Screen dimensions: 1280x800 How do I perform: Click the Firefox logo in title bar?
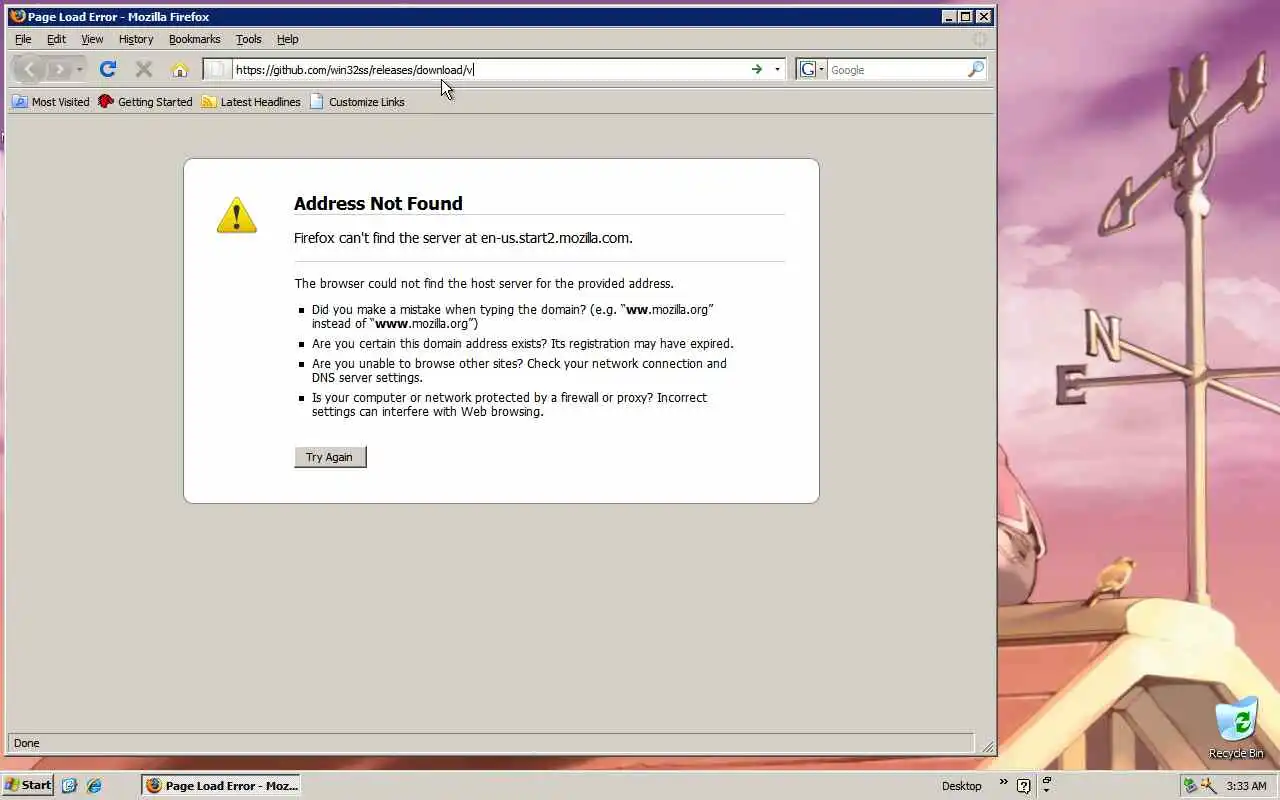coord(17,16)
